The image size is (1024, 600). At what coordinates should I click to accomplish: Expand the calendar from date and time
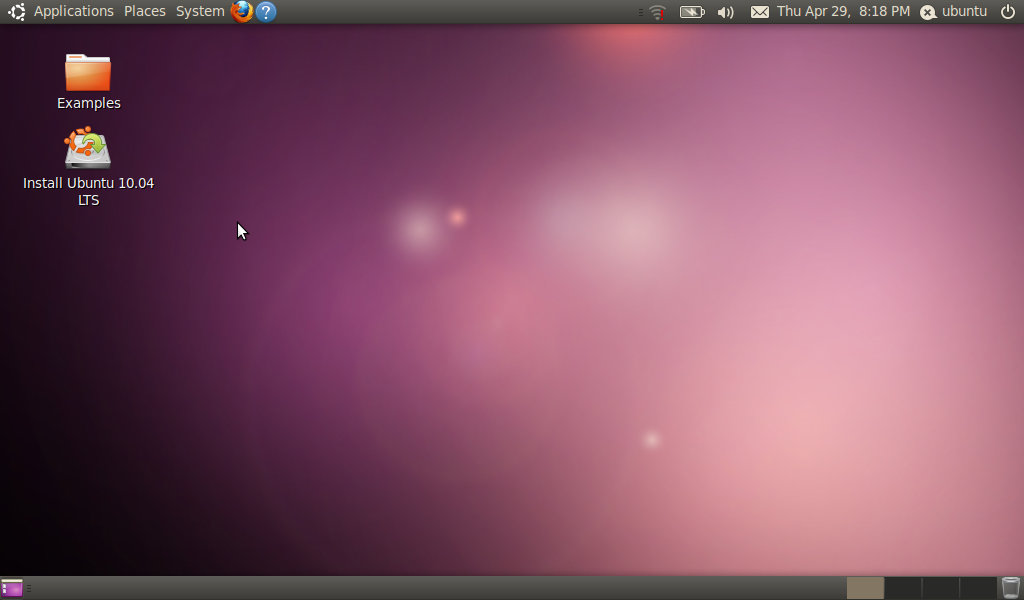click(x=843, y=12)
